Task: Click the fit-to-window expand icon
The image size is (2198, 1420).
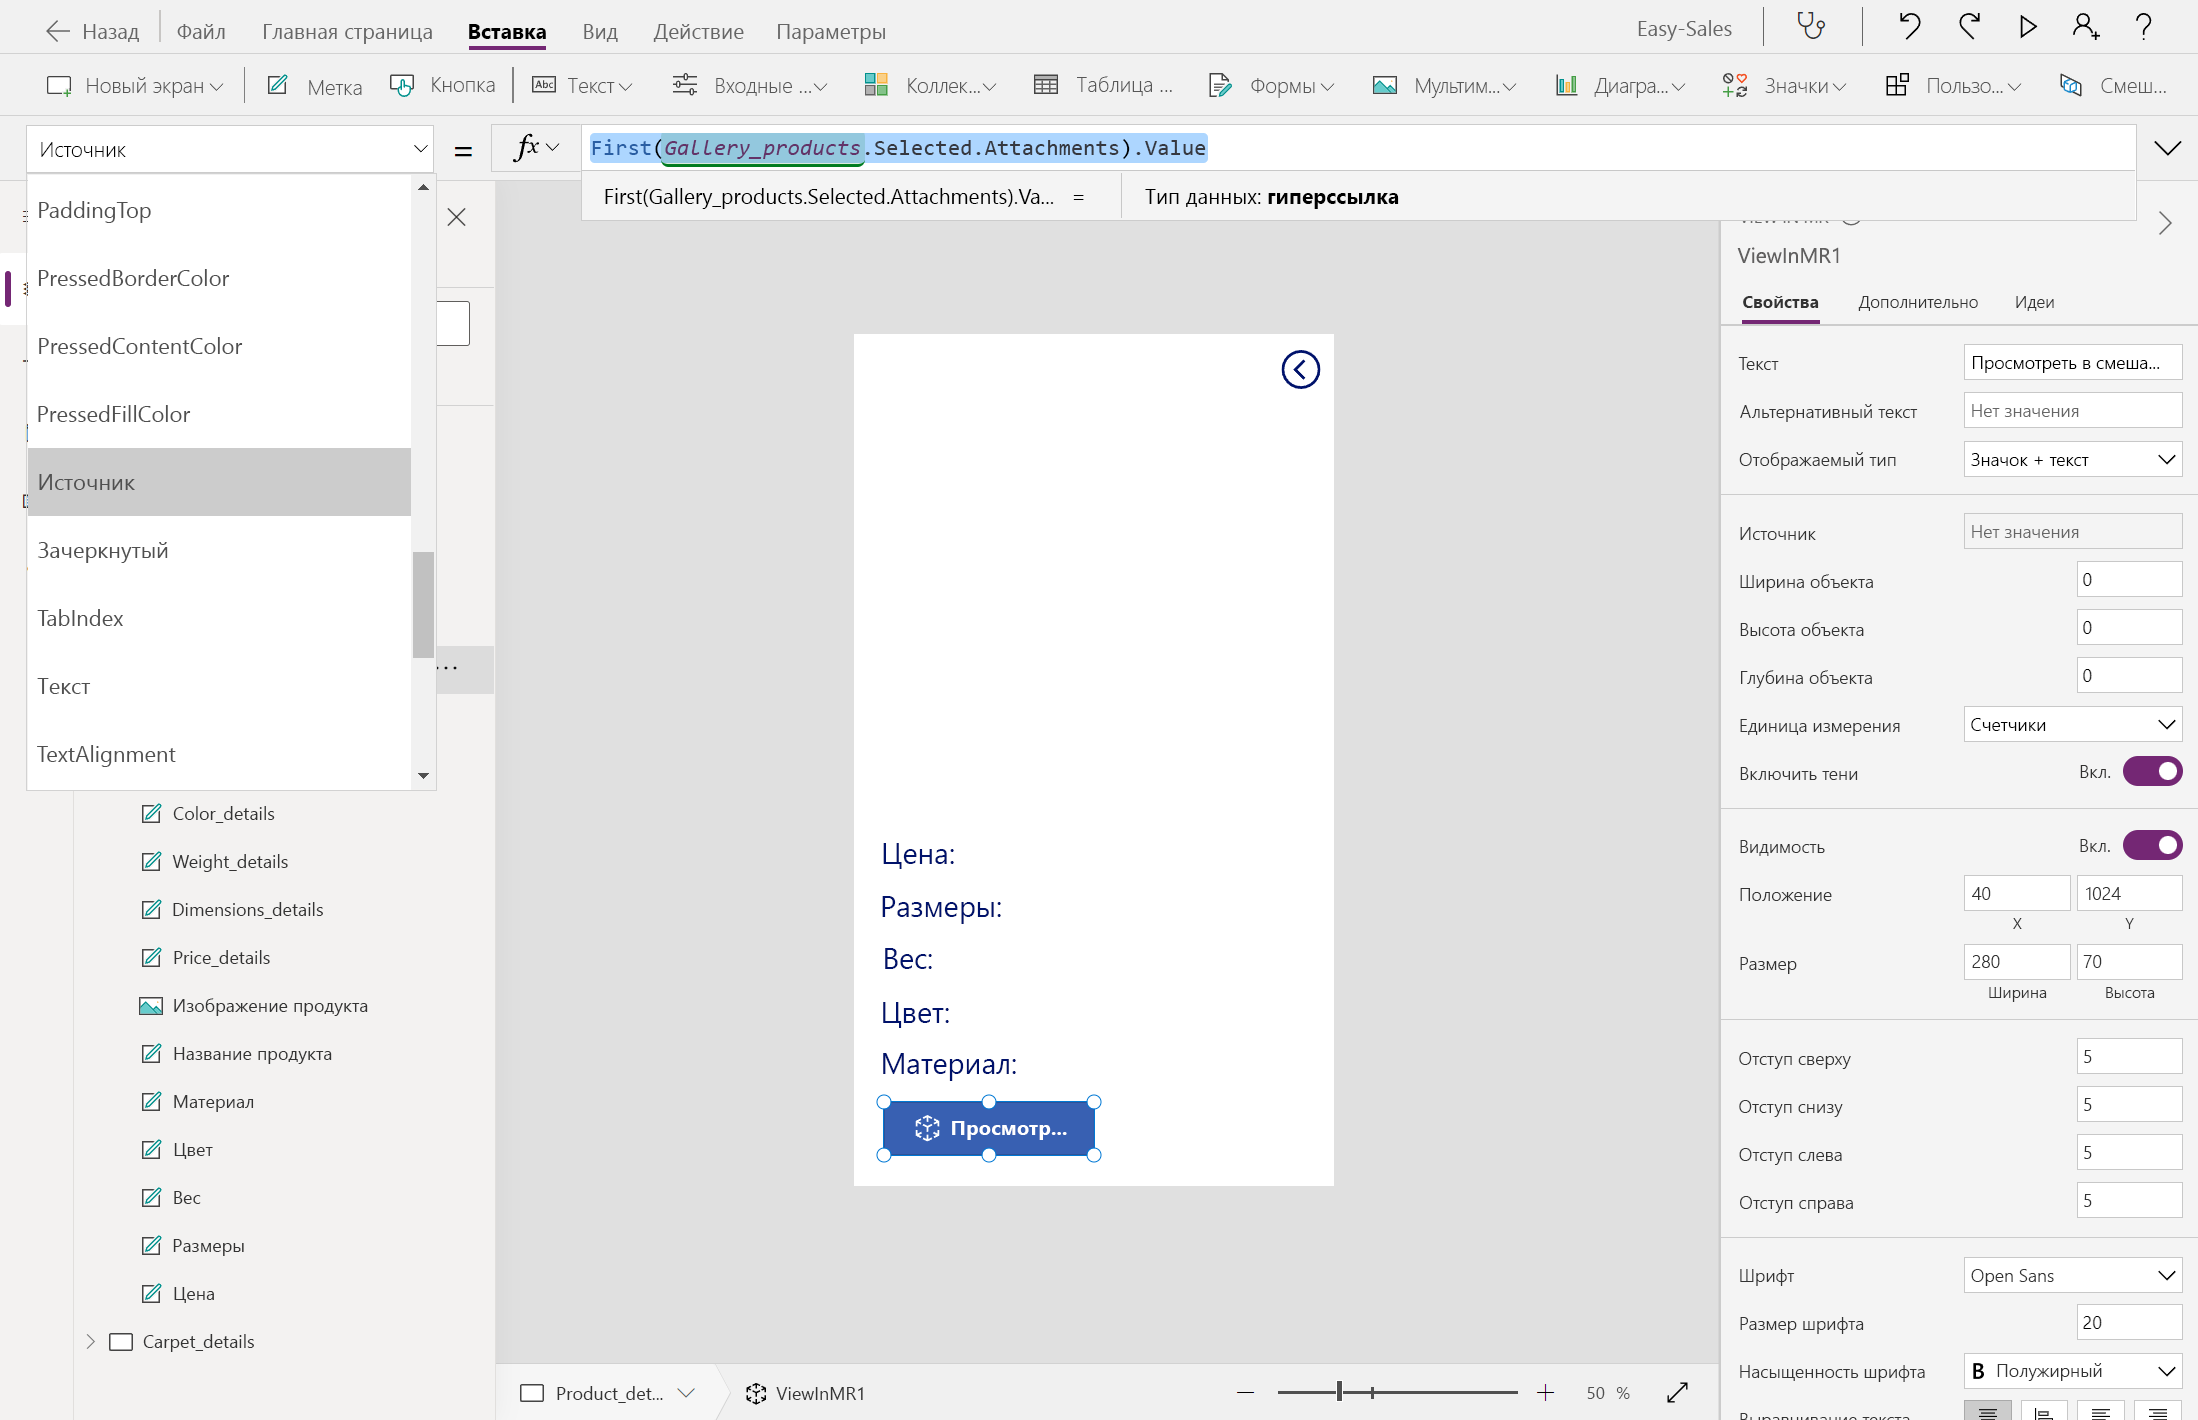Action: pos(1677,1392)
